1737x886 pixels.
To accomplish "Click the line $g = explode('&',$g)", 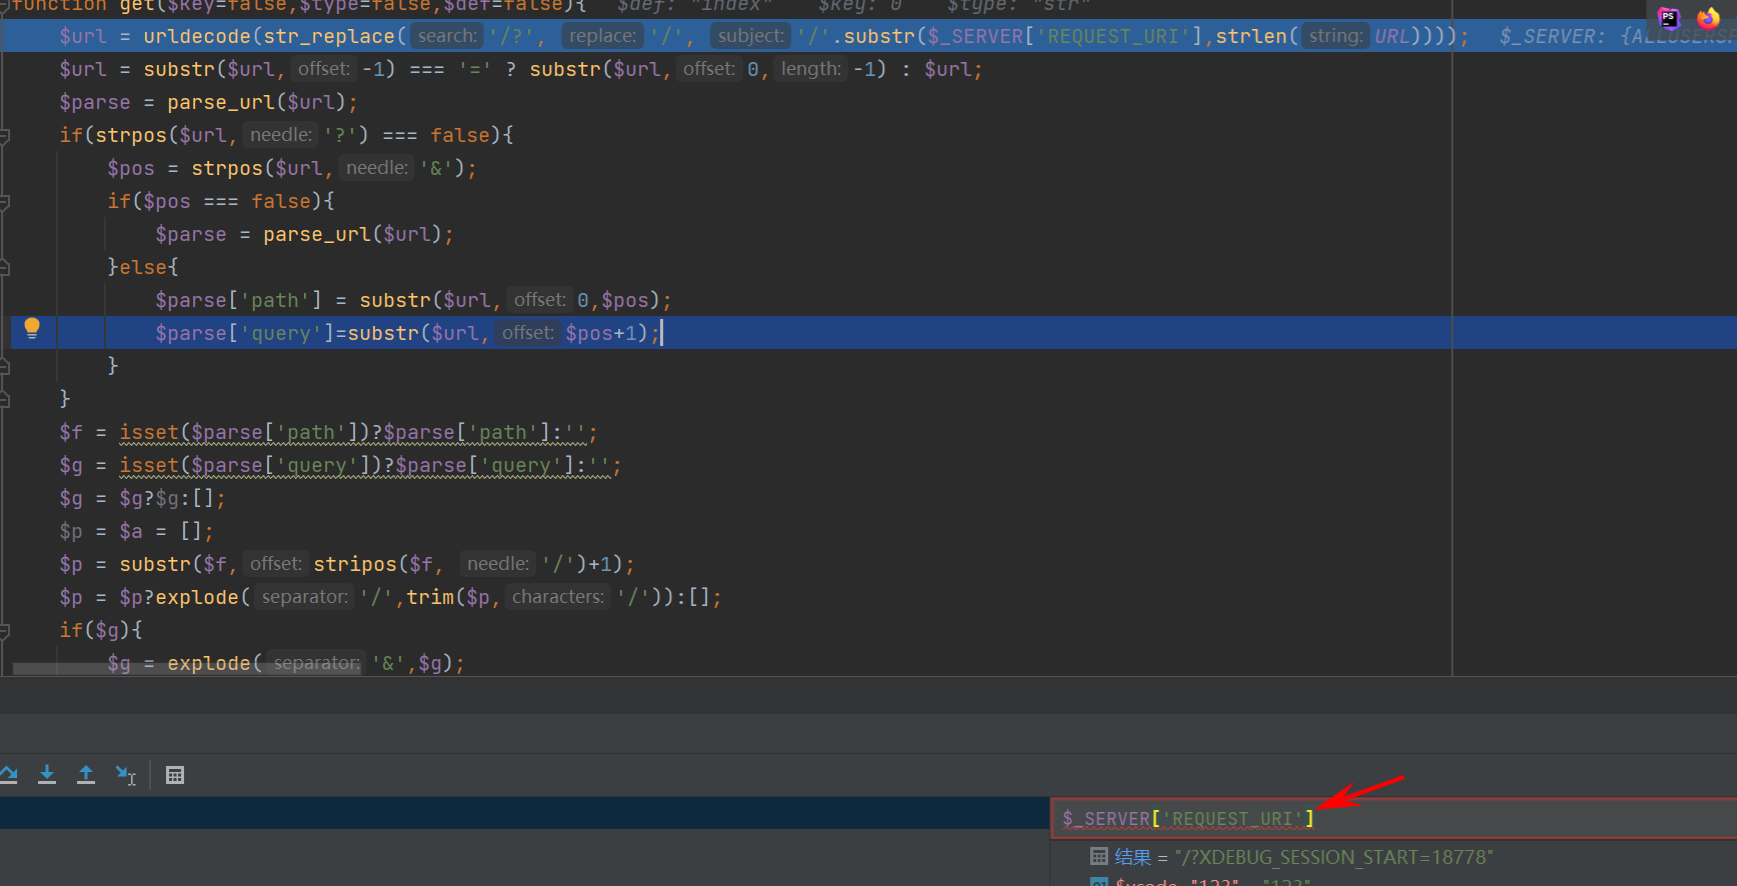I will [286, 663].
